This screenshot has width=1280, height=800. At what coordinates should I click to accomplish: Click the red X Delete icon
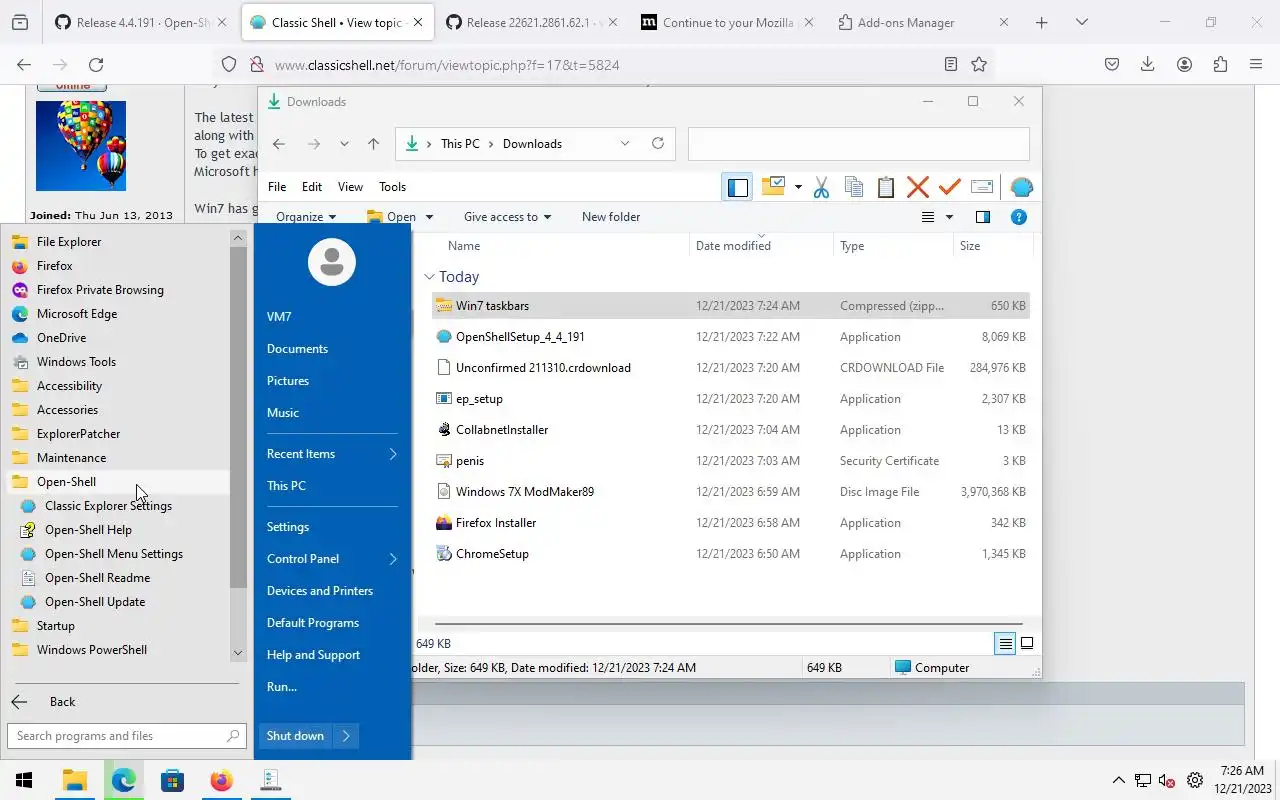918,187
